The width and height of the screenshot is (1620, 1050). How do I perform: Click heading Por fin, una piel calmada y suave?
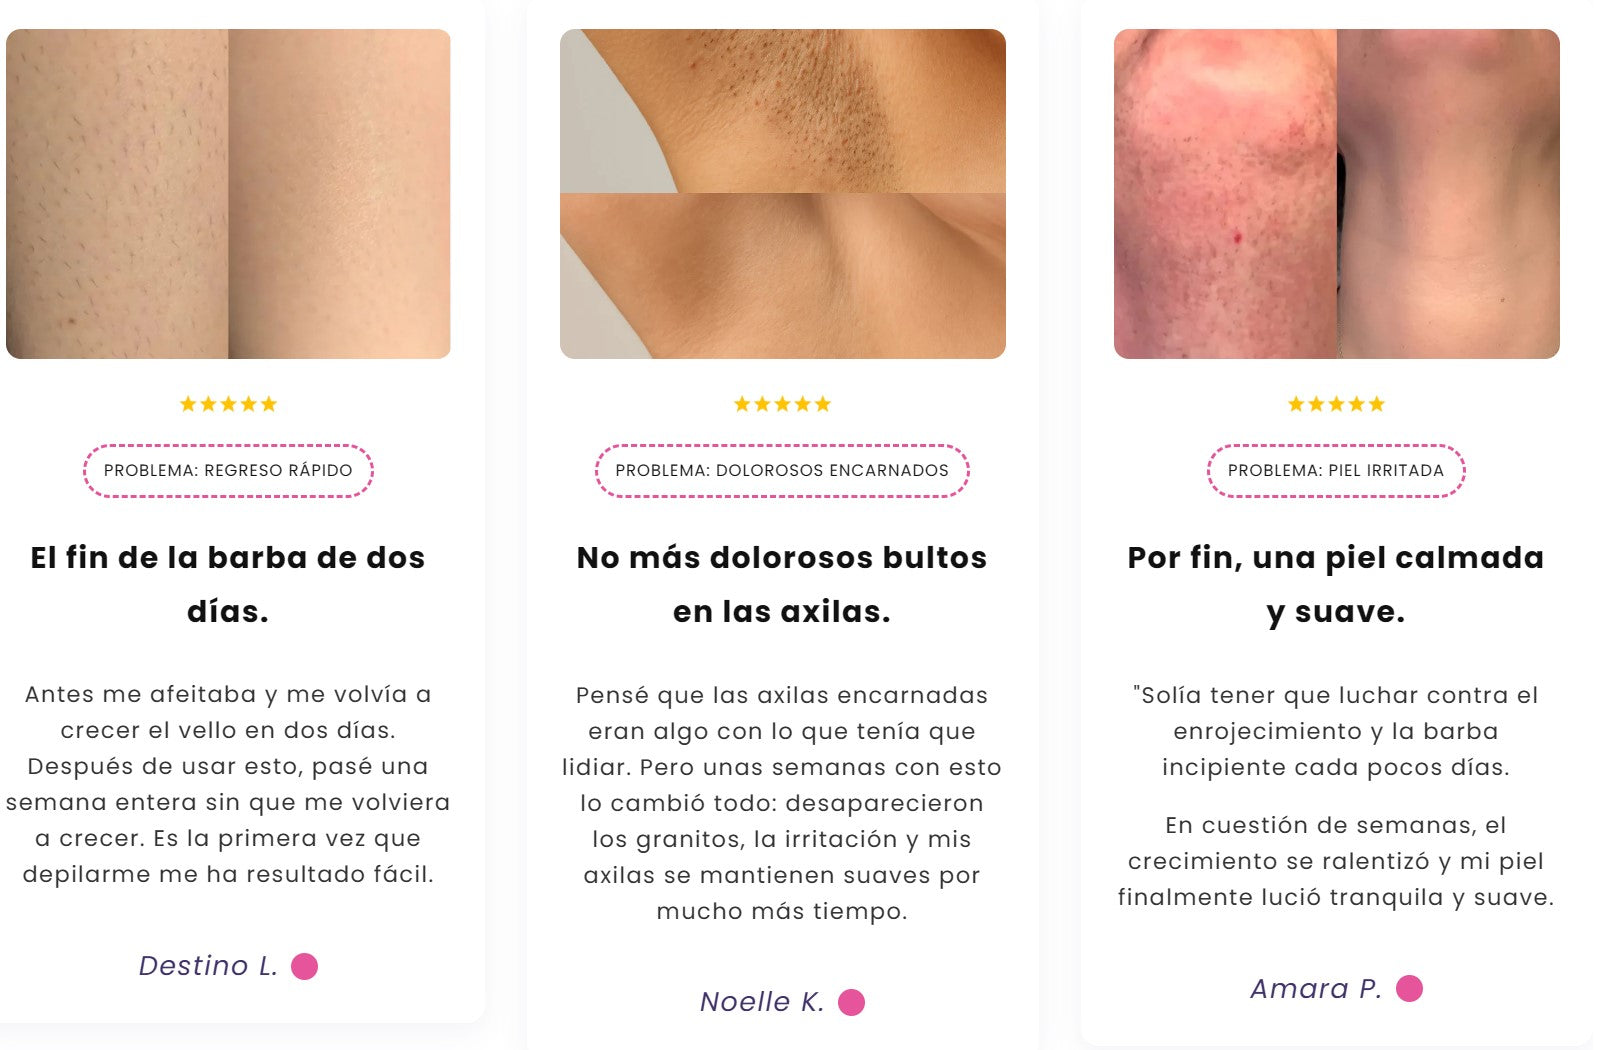[x=1336, y=584]
